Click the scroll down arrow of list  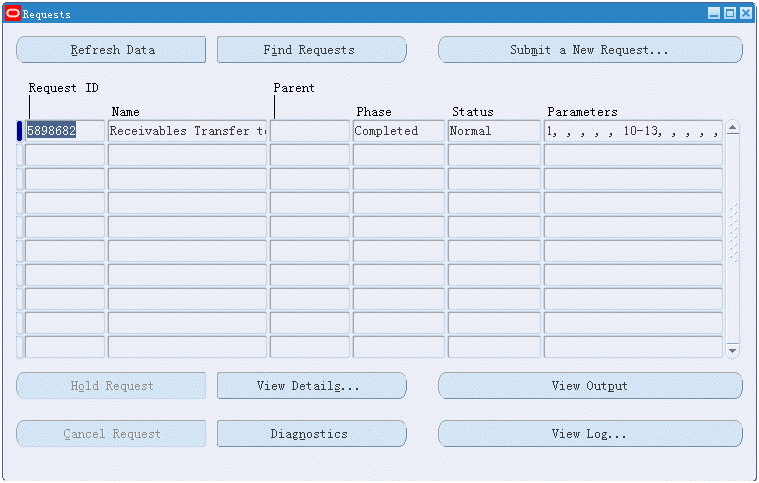(732, 351)
